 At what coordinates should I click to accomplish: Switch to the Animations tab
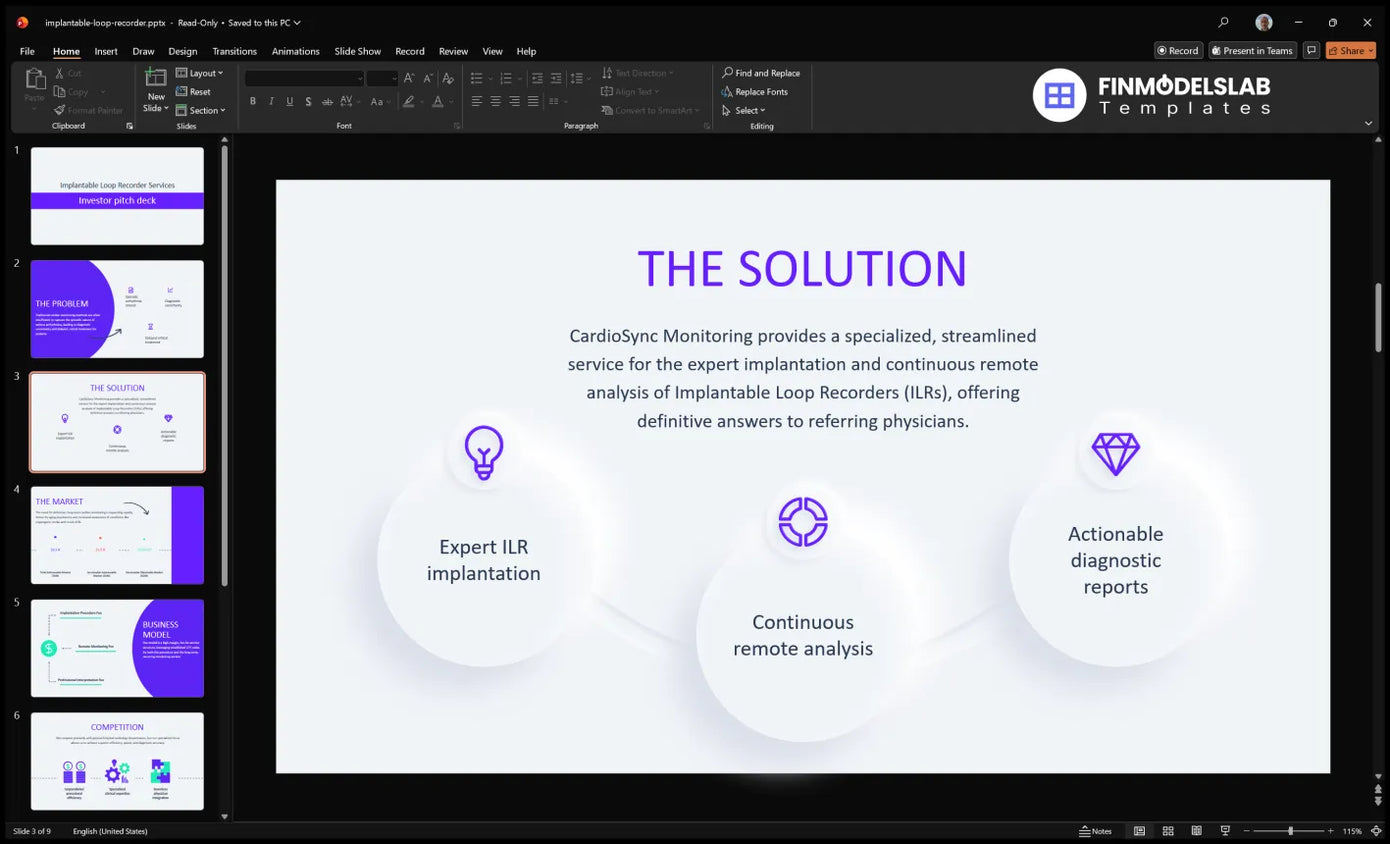tap(296, 51)
